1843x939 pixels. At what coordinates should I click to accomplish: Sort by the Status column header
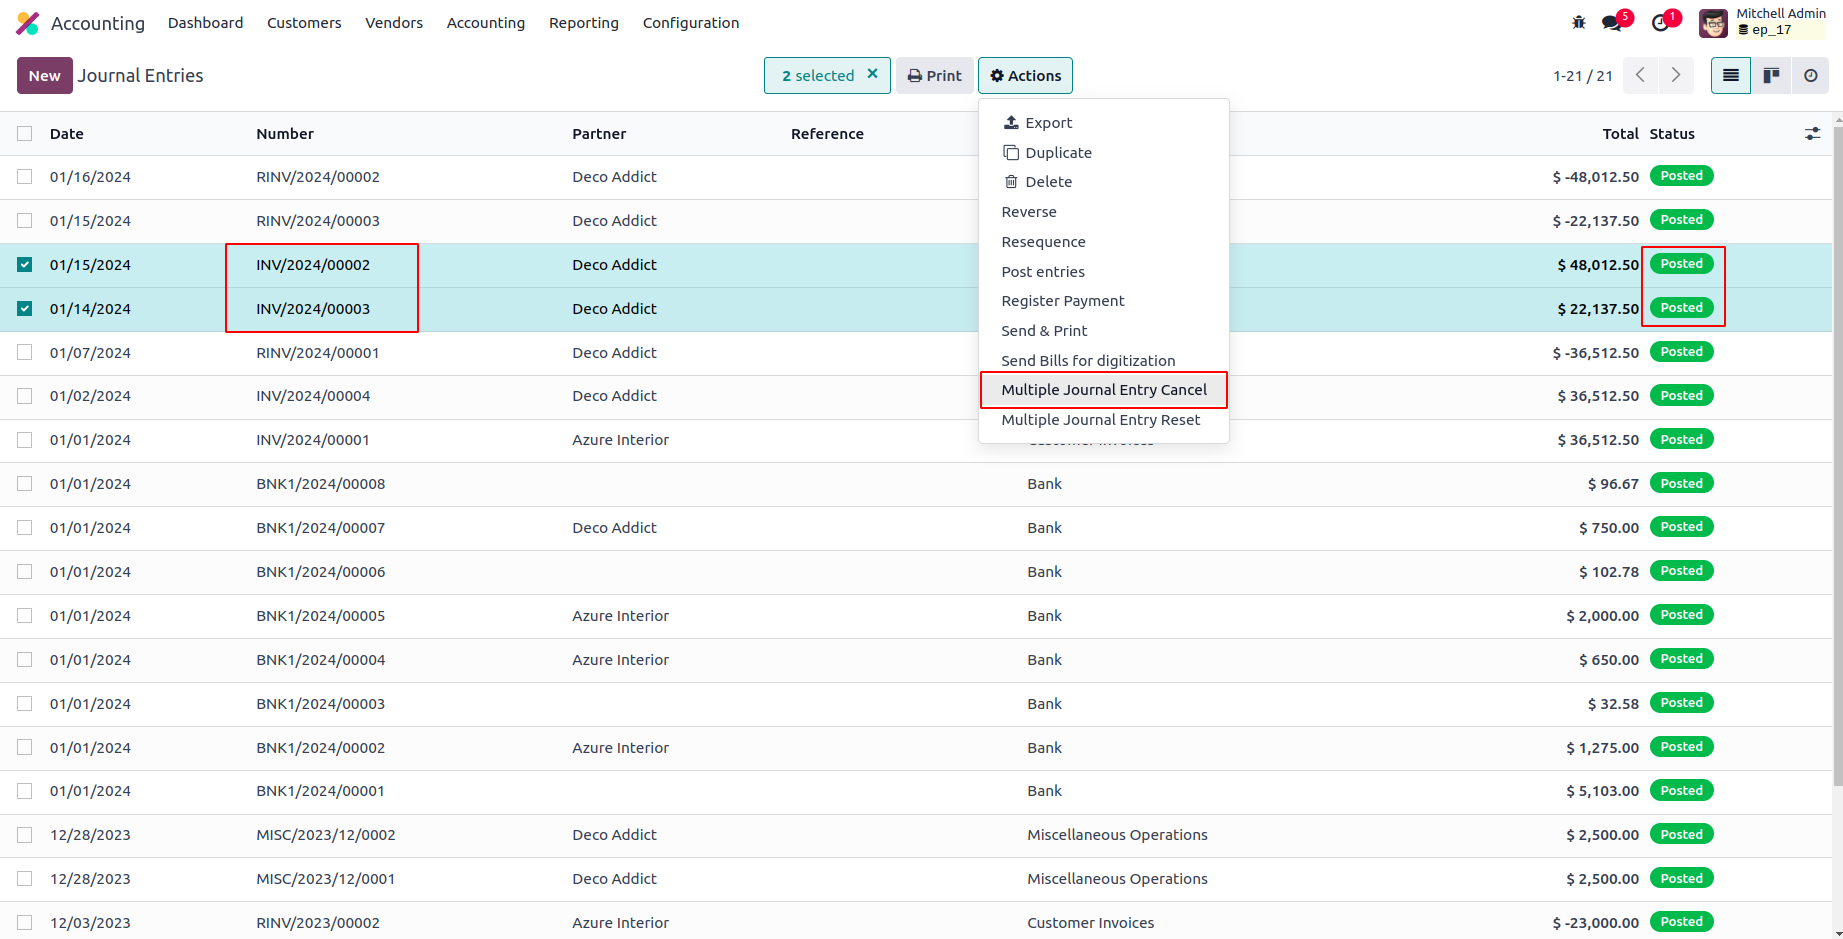pos(1672,134)
